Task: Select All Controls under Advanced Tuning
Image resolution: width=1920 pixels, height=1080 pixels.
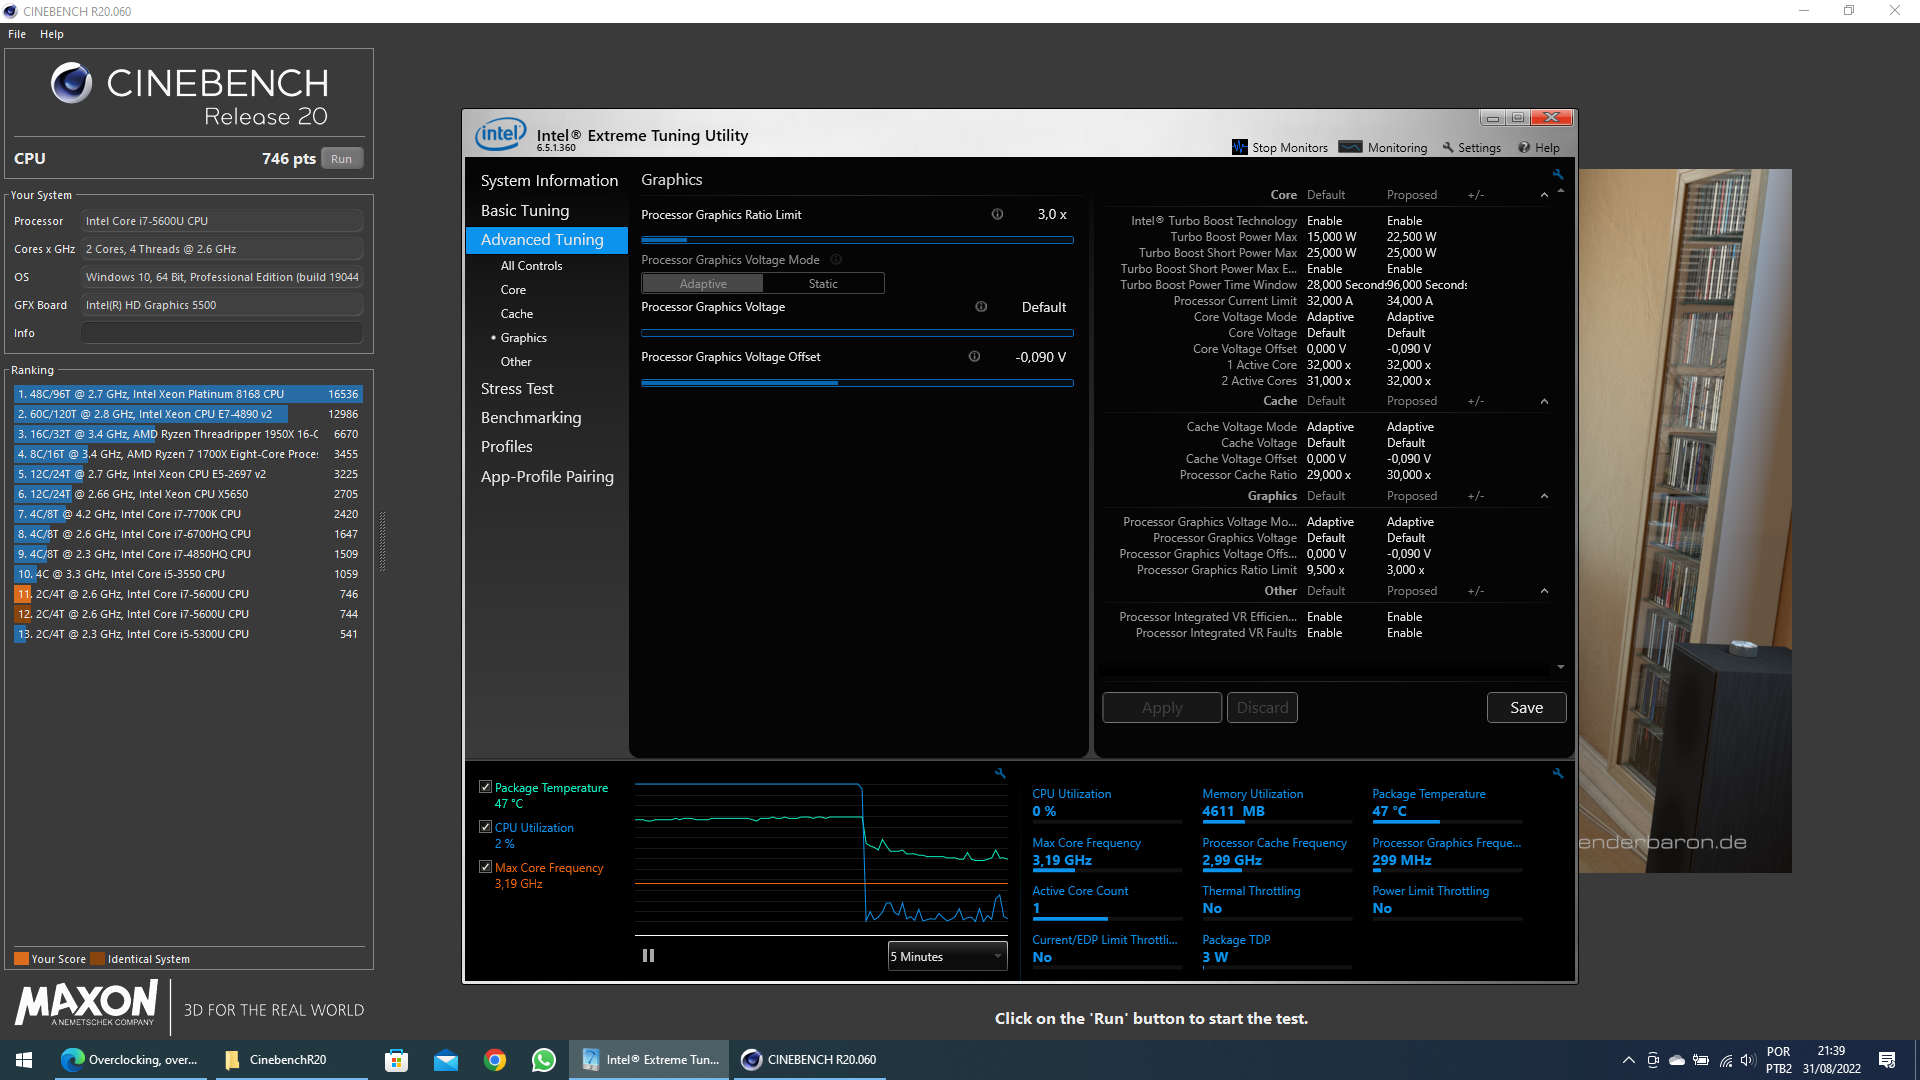Action: coord(532,266)
